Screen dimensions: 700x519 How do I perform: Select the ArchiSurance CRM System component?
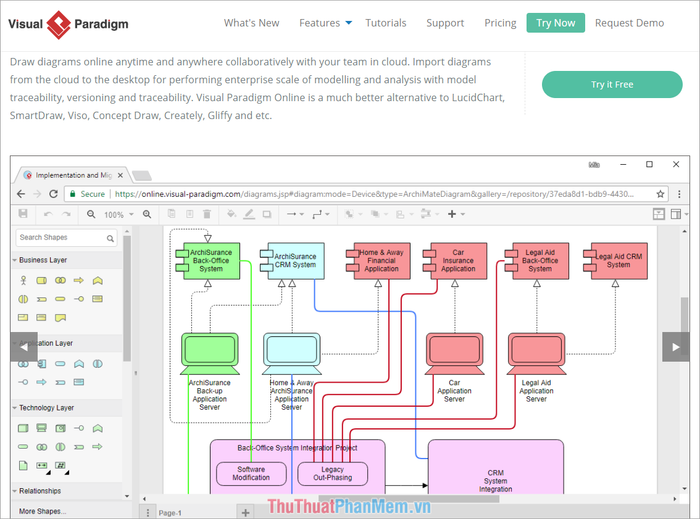(x=292, y=261)
